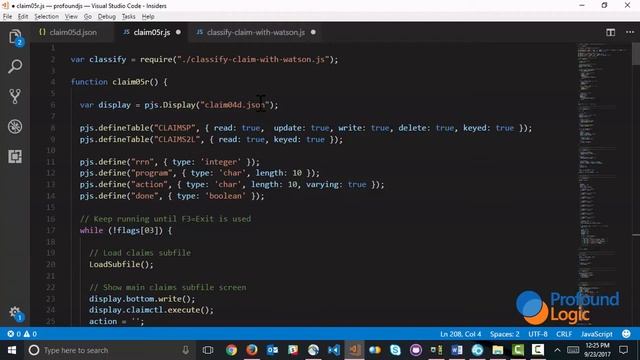Click the "Keep running until F3=Exit" comment
640x360 pixels.
point(165,219)
